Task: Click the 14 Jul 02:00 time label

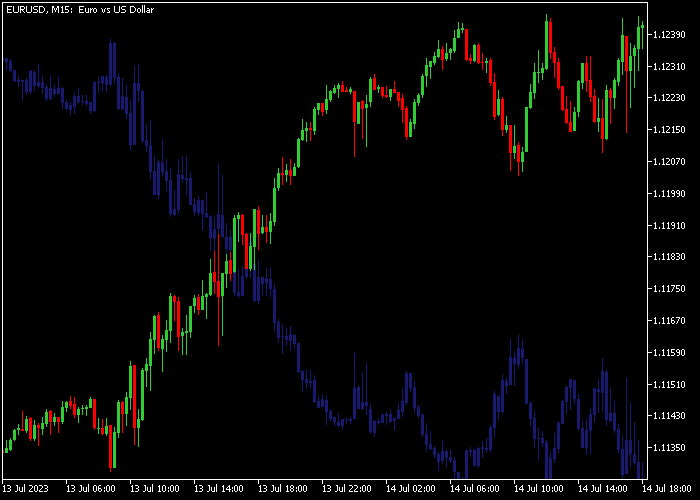Action: (x=411, y=488)
